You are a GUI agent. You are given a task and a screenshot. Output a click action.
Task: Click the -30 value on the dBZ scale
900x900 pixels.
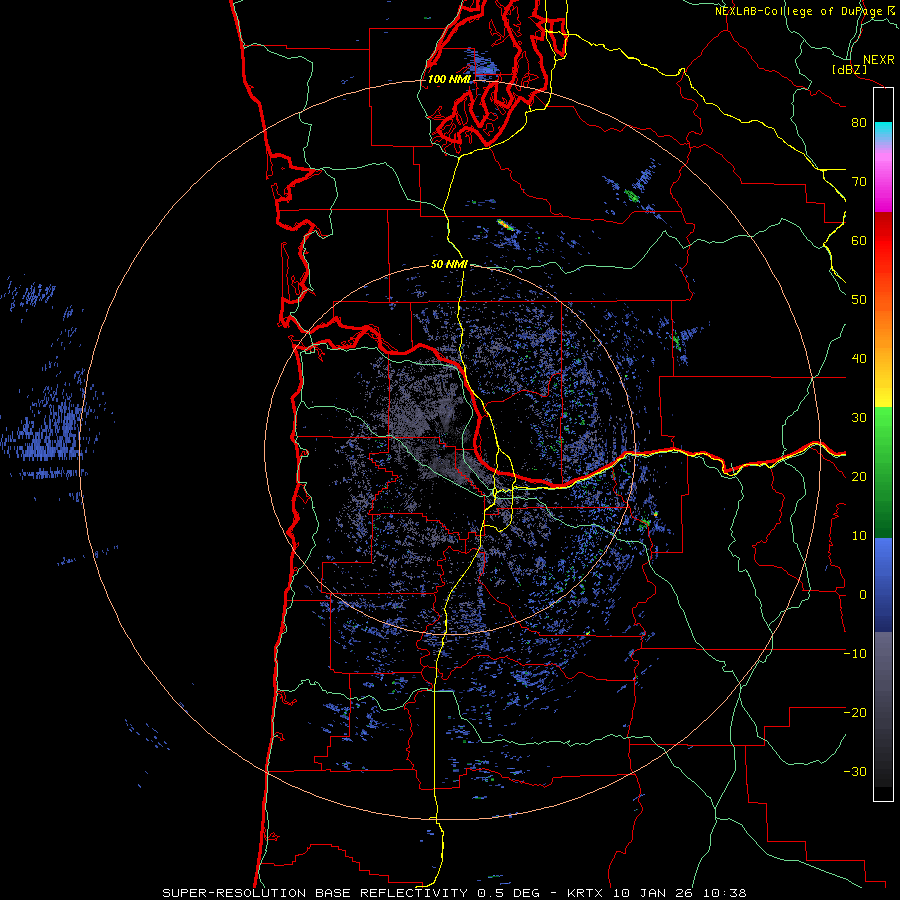point(855,772)
